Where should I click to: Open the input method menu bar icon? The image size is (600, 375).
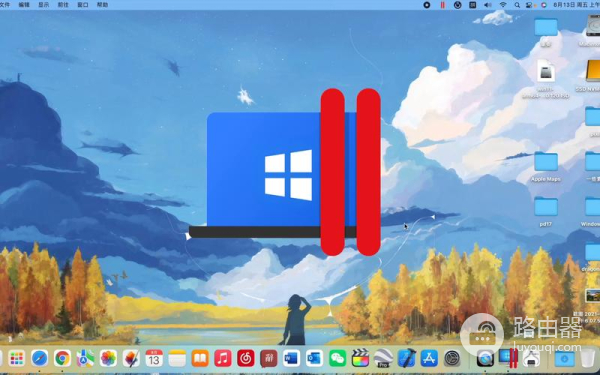(x=473, y=5)
